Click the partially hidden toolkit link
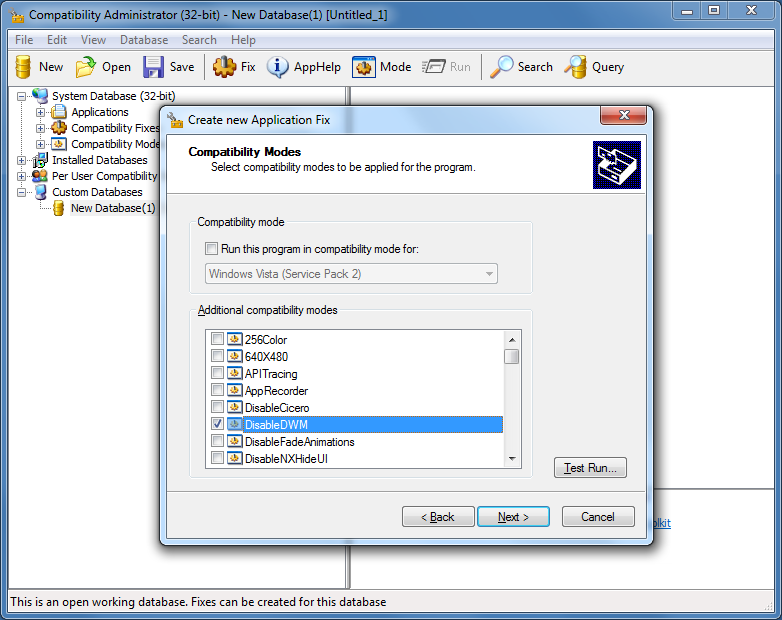Image resolution: width=782 pixels, height=620 pixels. coord(661,523)
